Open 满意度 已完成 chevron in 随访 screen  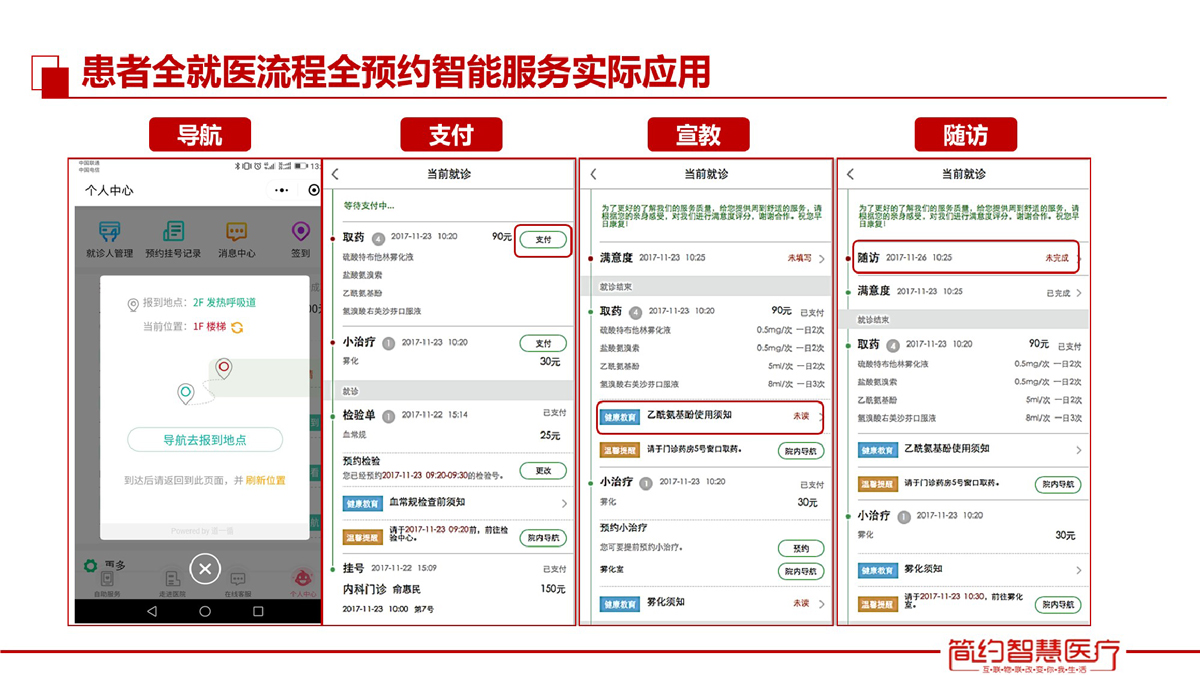point(1079,293)
